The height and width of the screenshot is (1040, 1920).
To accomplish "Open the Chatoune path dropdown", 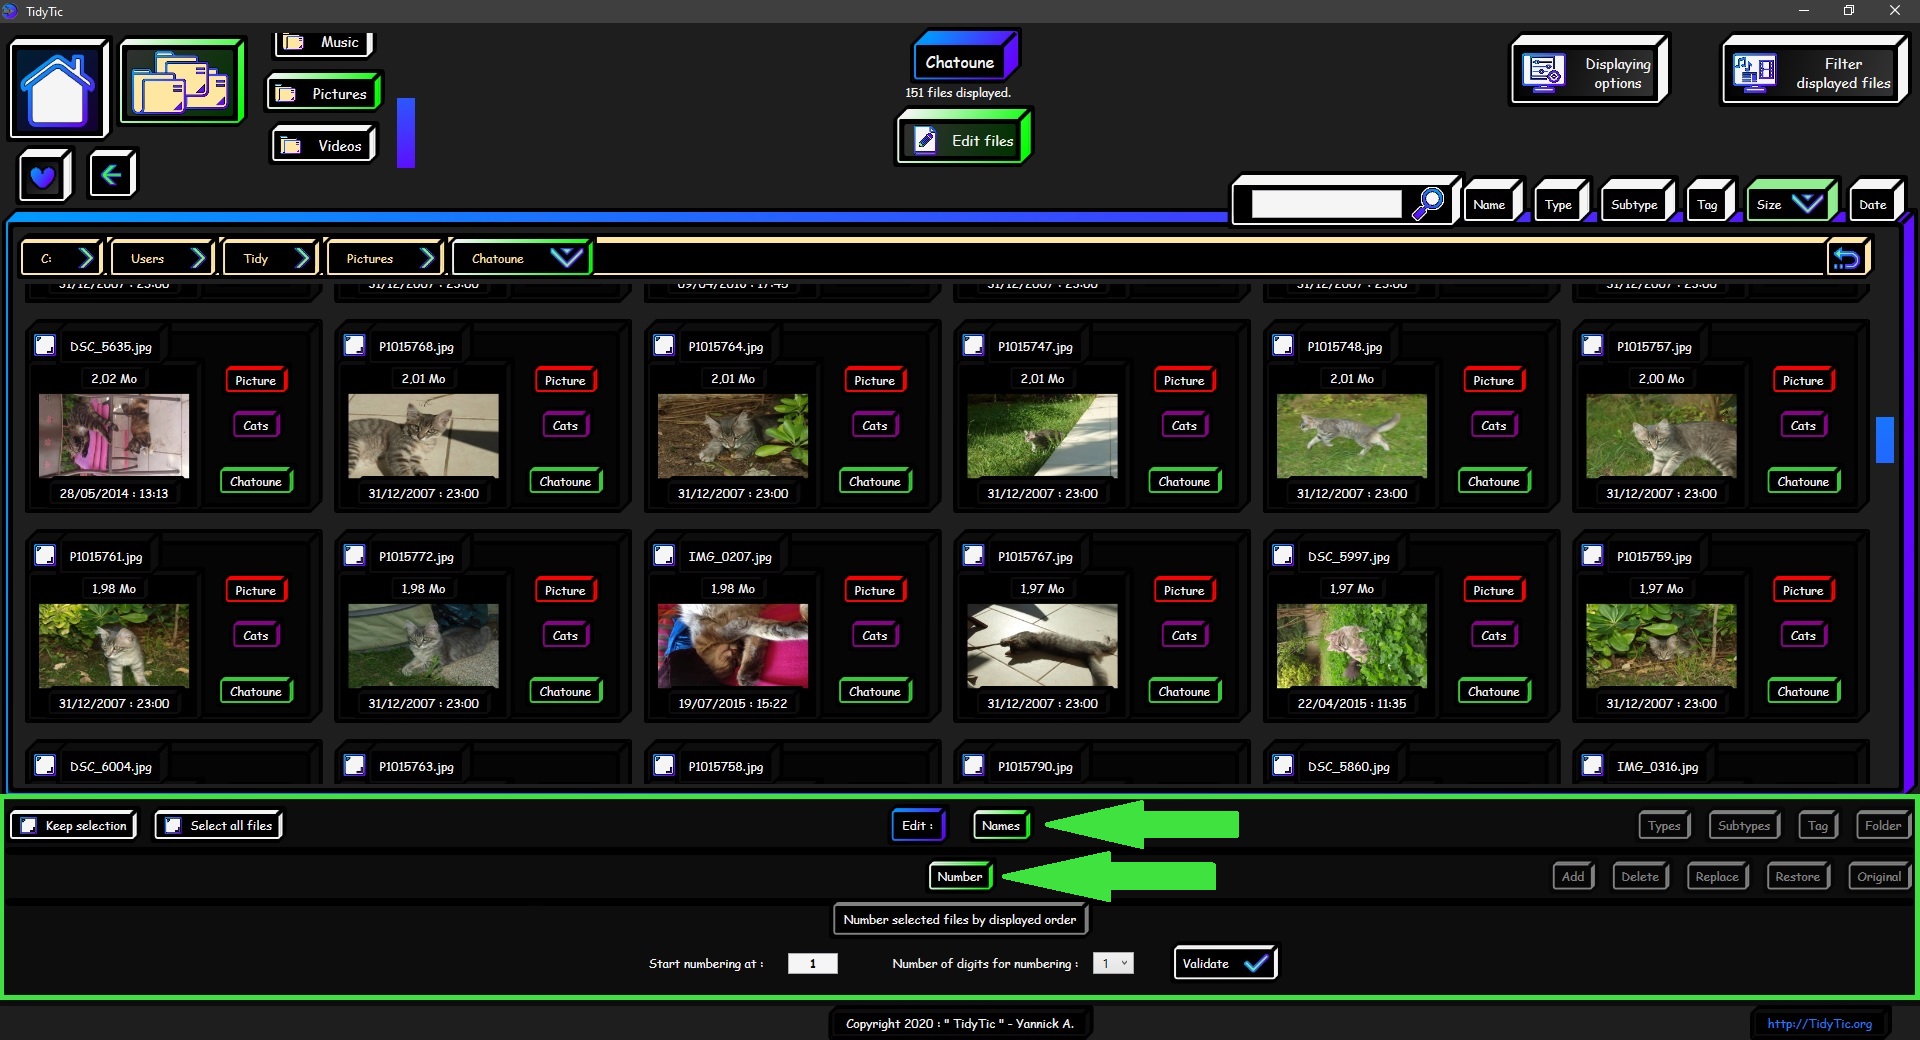I will pos(566,258).
